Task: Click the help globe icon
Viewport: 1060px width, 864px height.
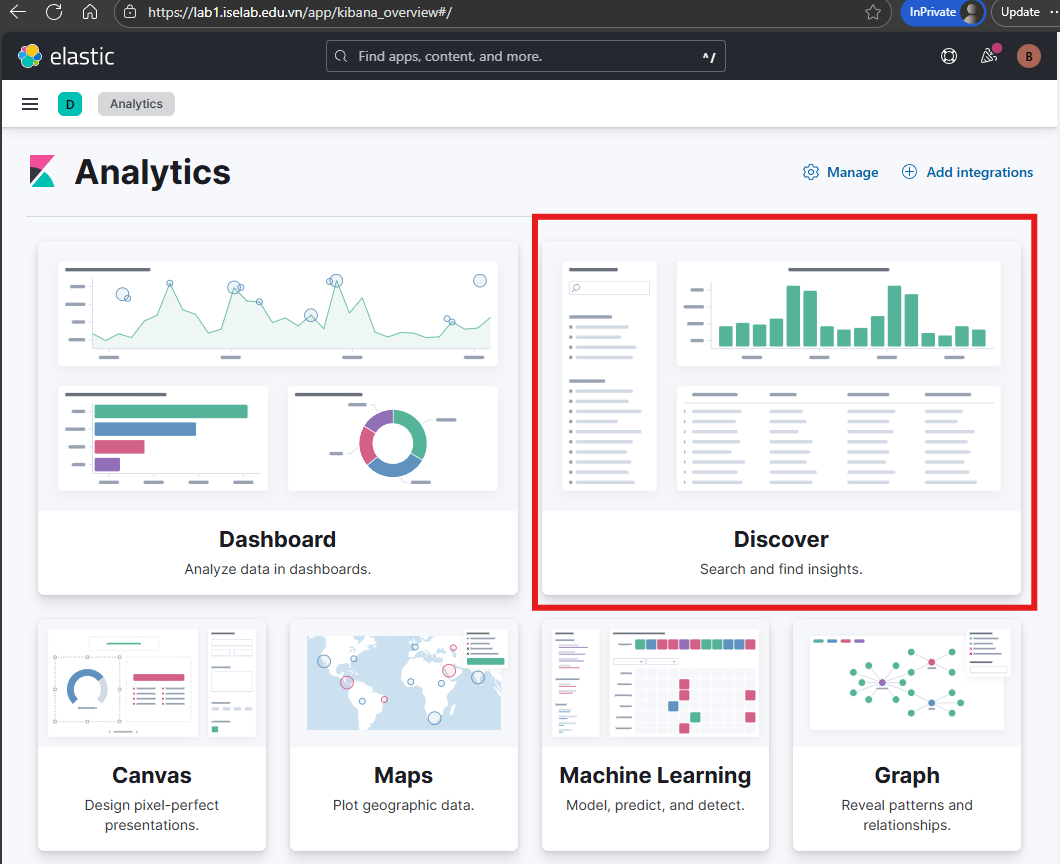Action: coord(948,56)
